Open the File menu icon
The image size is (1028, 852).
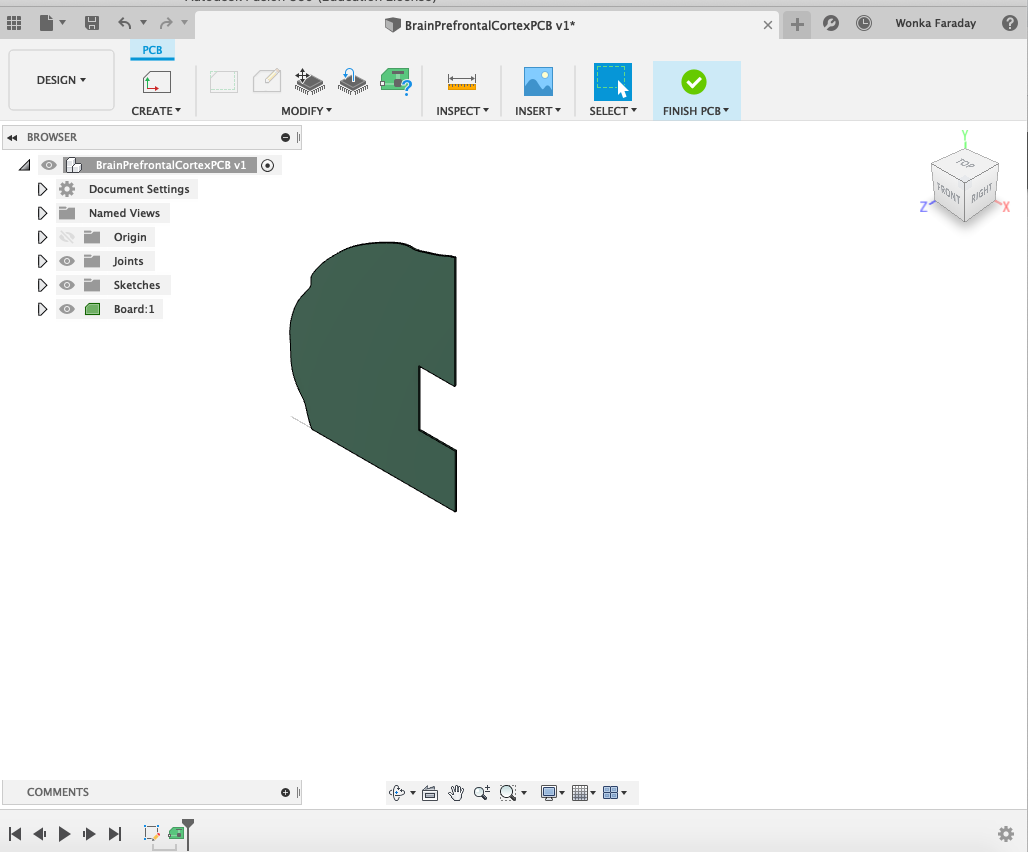coord(47,24)
